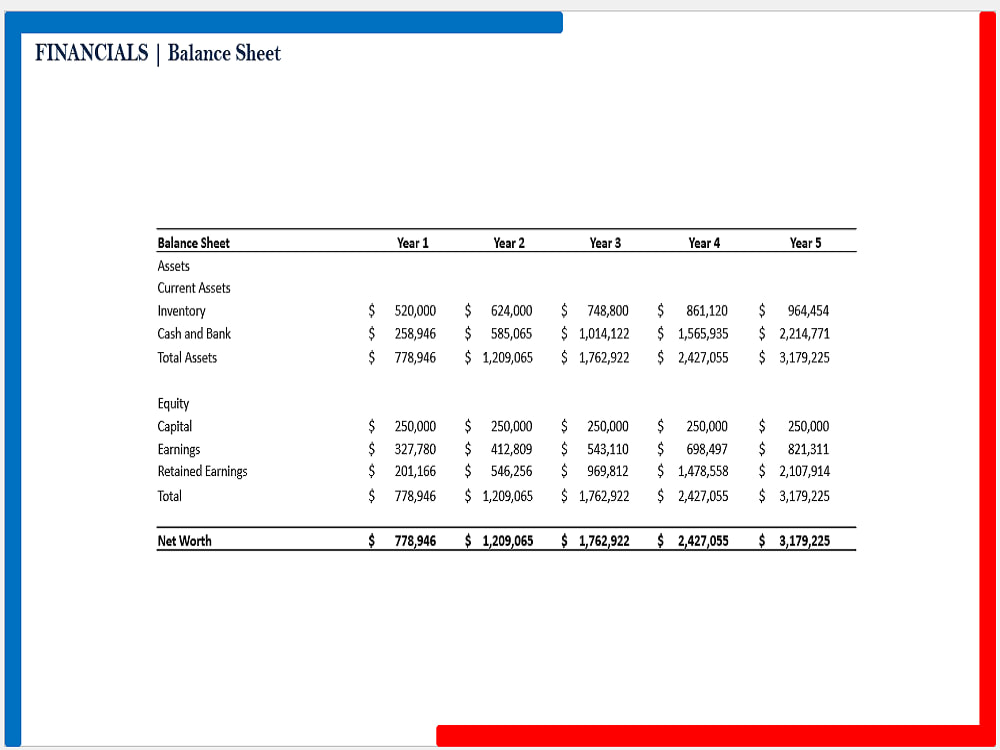1000x750 pixels.
Task: Click Cash and Bank value 1,014,122
Action: point(604,334)
